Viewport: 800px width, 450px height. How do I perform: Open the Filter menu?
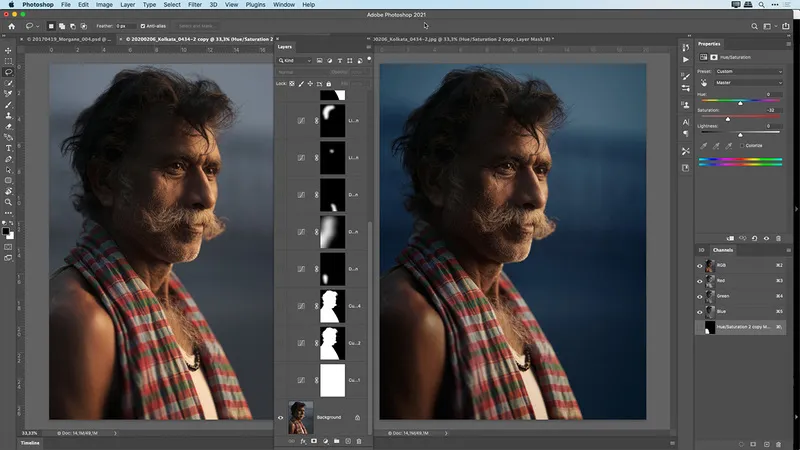pyautogui.click(x=195, y=5)
